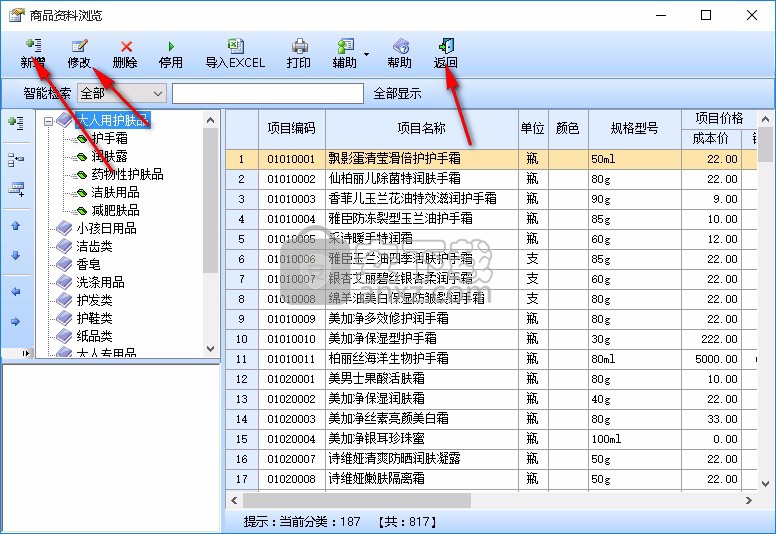This screenshot has width=776, height=534.
Task: Select 洁肤用品 in the category tree
Action: (x=115, y=193)
